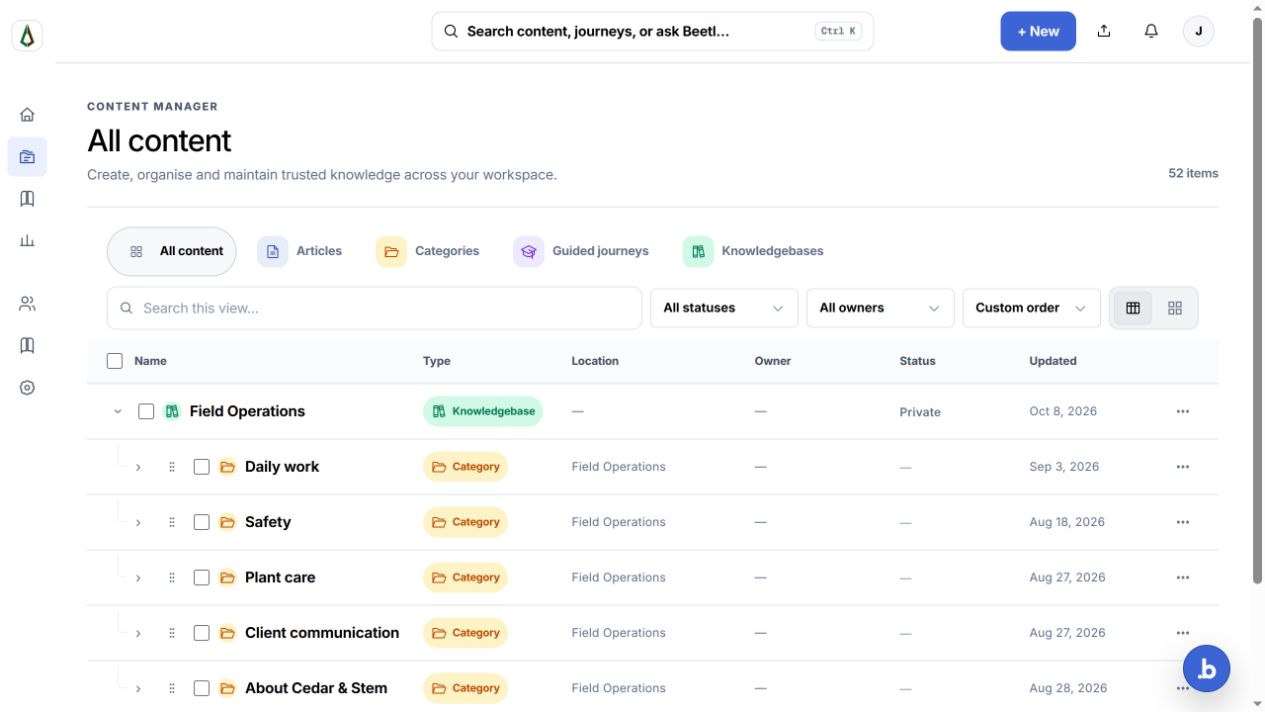
Task: Open the Beetl chat assistant bubble
Action: click(x=1206, y=669)
